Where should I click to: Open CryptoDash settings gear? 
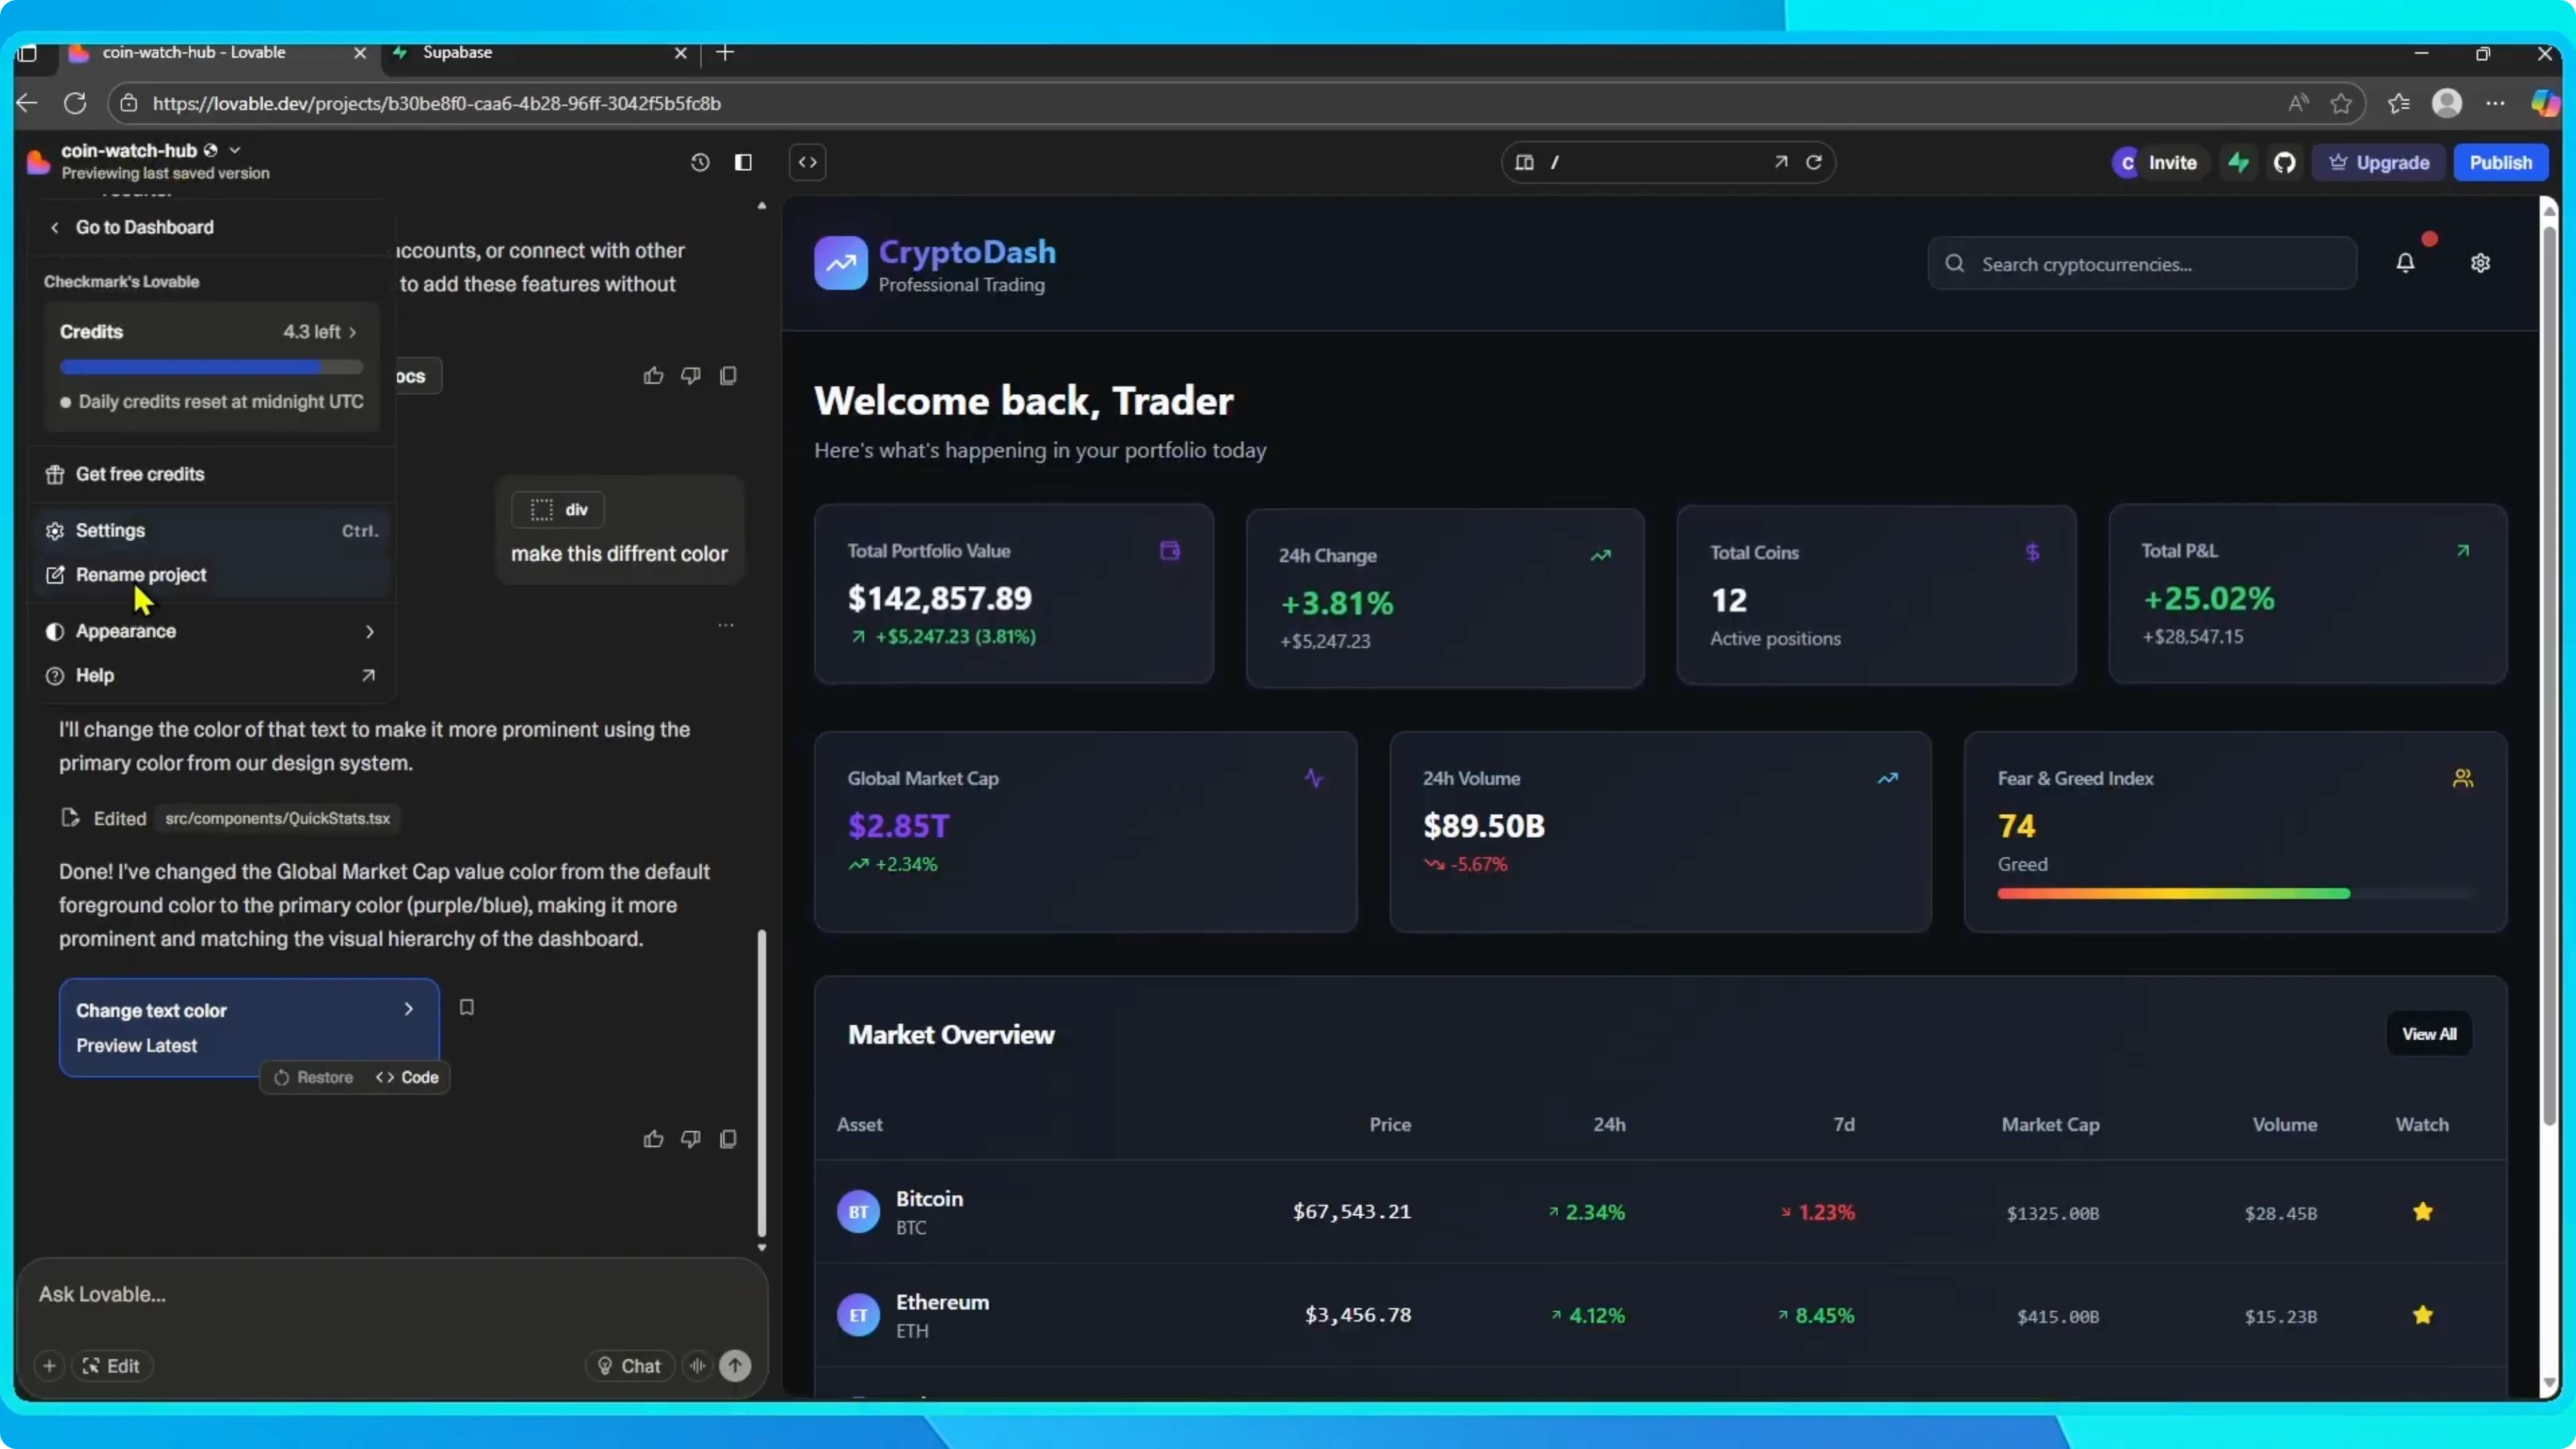[2481, 263]
